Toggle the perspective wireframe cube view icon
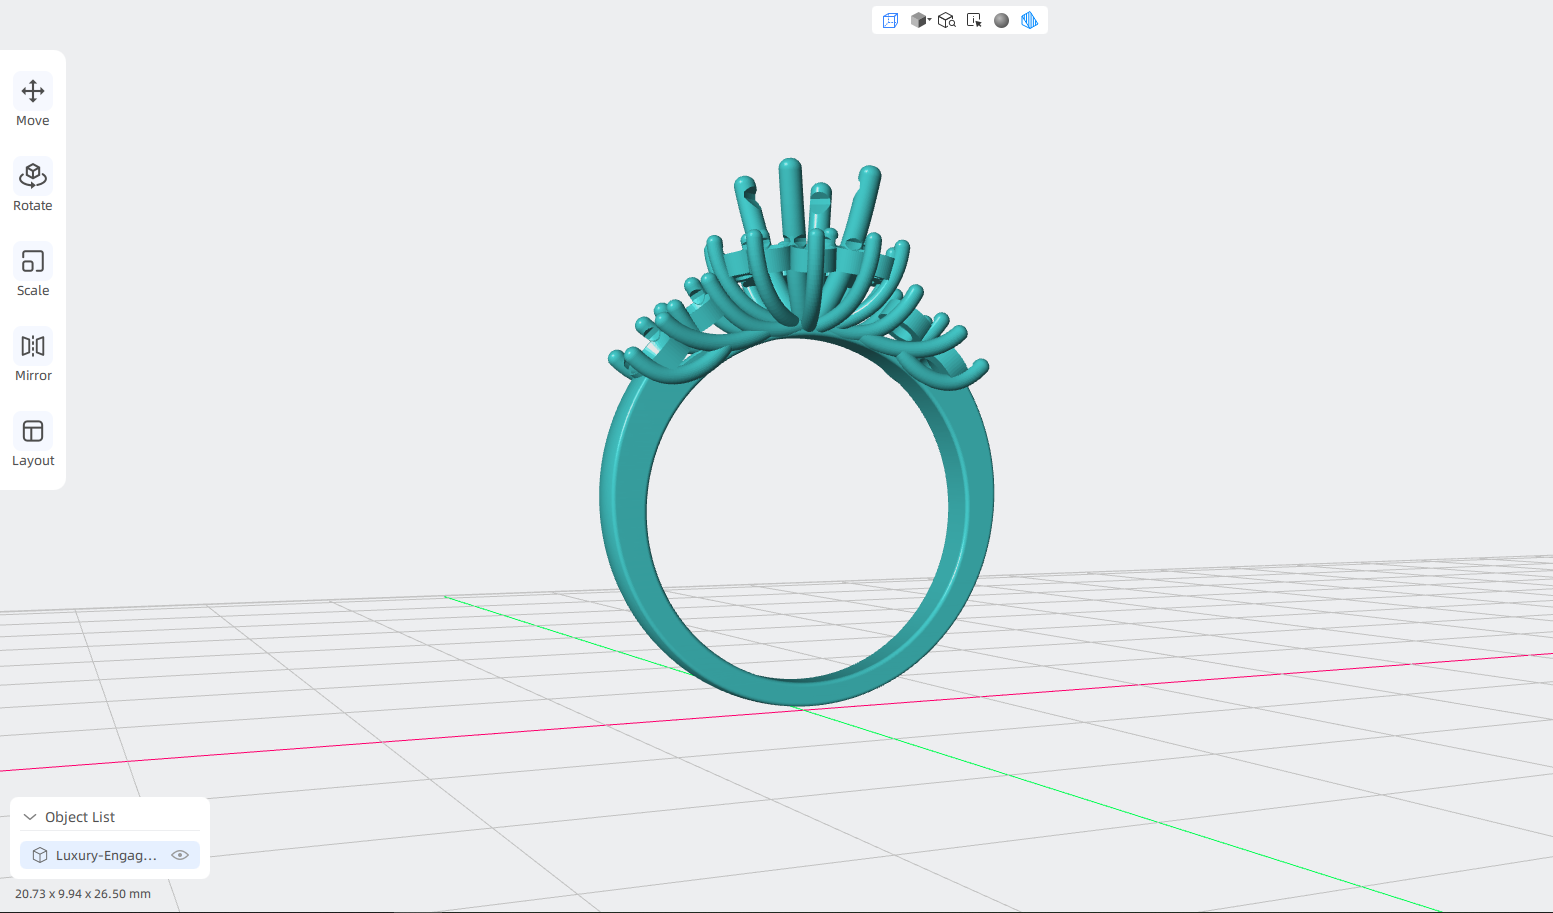The width and height of the screenshot is (1553, 913). click(890, 20)
